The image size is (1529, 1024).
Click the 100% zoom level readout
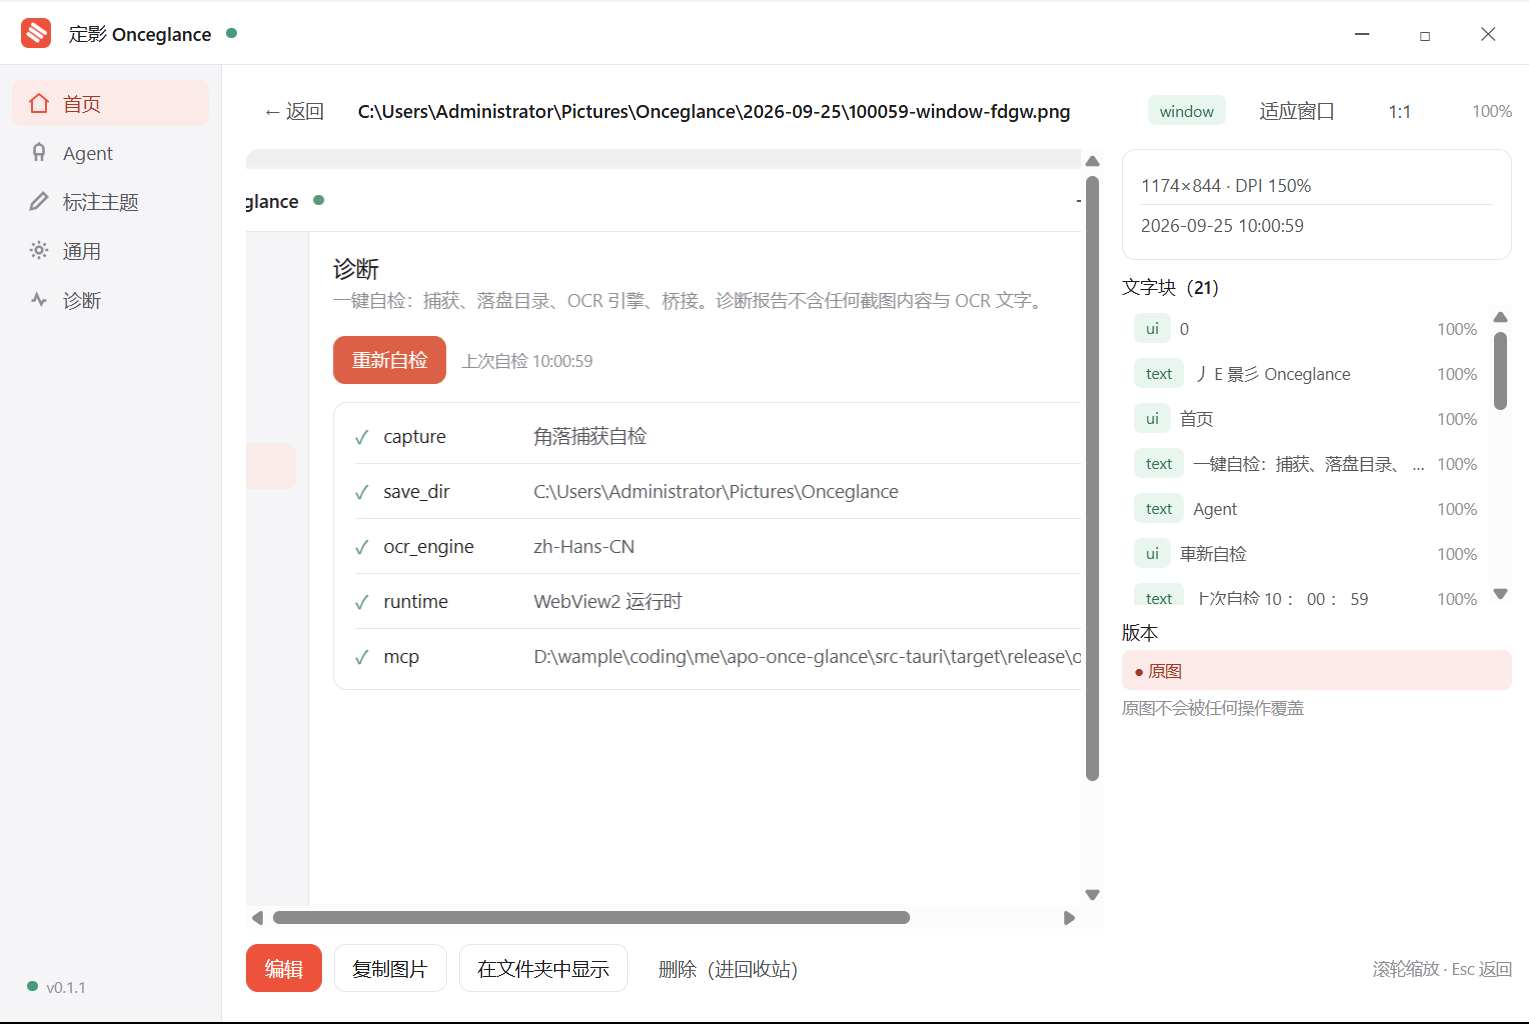[x=1491, y=111]
